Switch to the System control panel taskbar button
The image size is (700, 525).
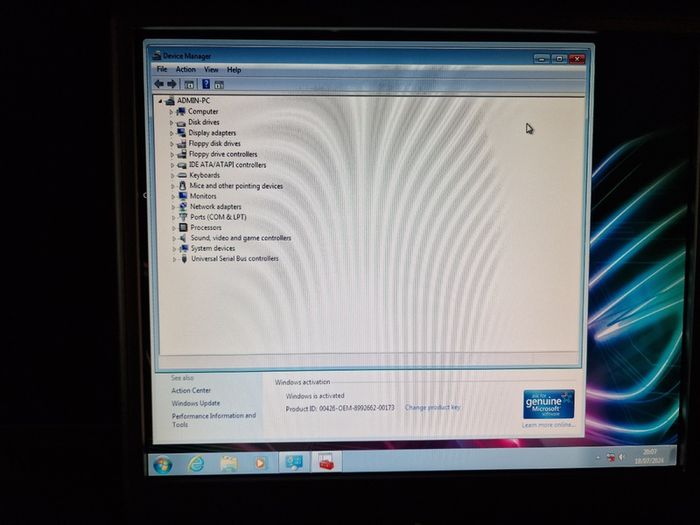pos(294,462)
